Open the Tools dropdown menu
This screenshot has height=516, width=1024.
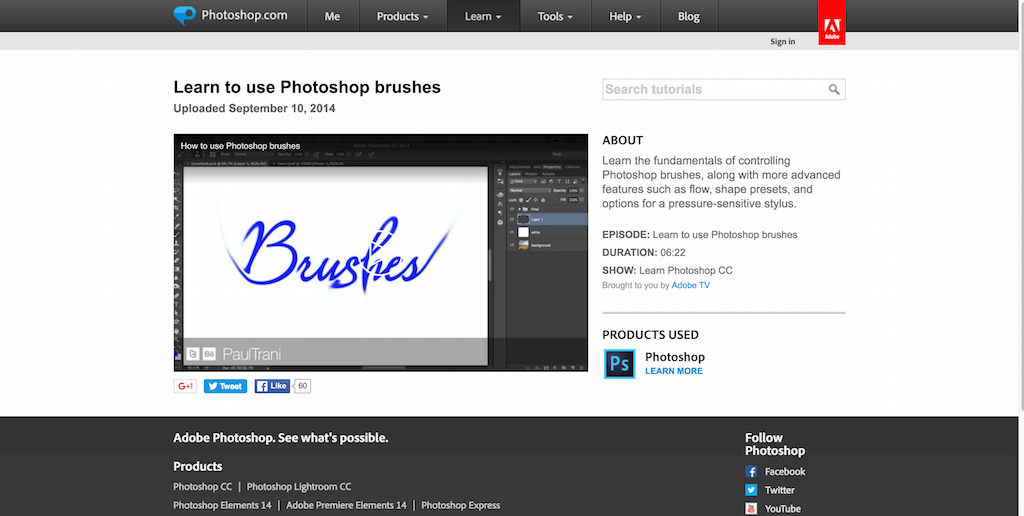pyautogui.click(x=555, y=16)
